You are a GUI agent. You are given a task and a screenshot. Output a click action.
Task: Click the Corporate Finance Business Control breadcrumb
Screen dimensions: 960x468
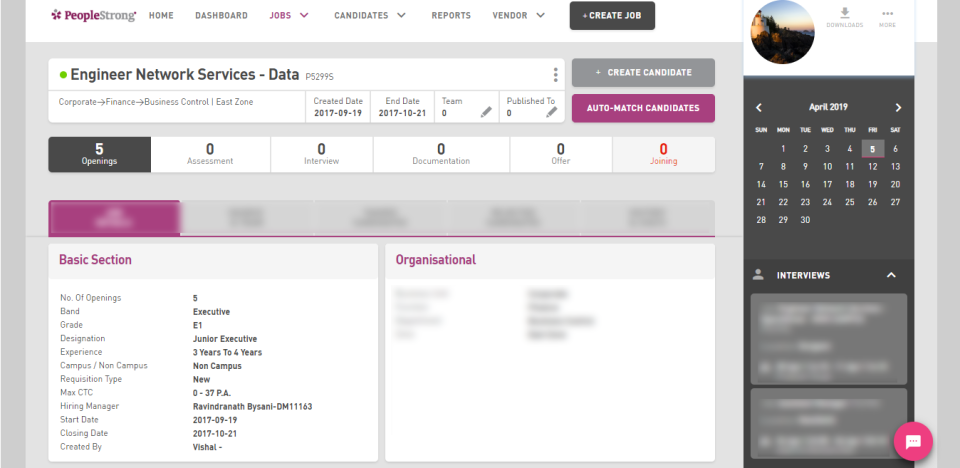156,102
